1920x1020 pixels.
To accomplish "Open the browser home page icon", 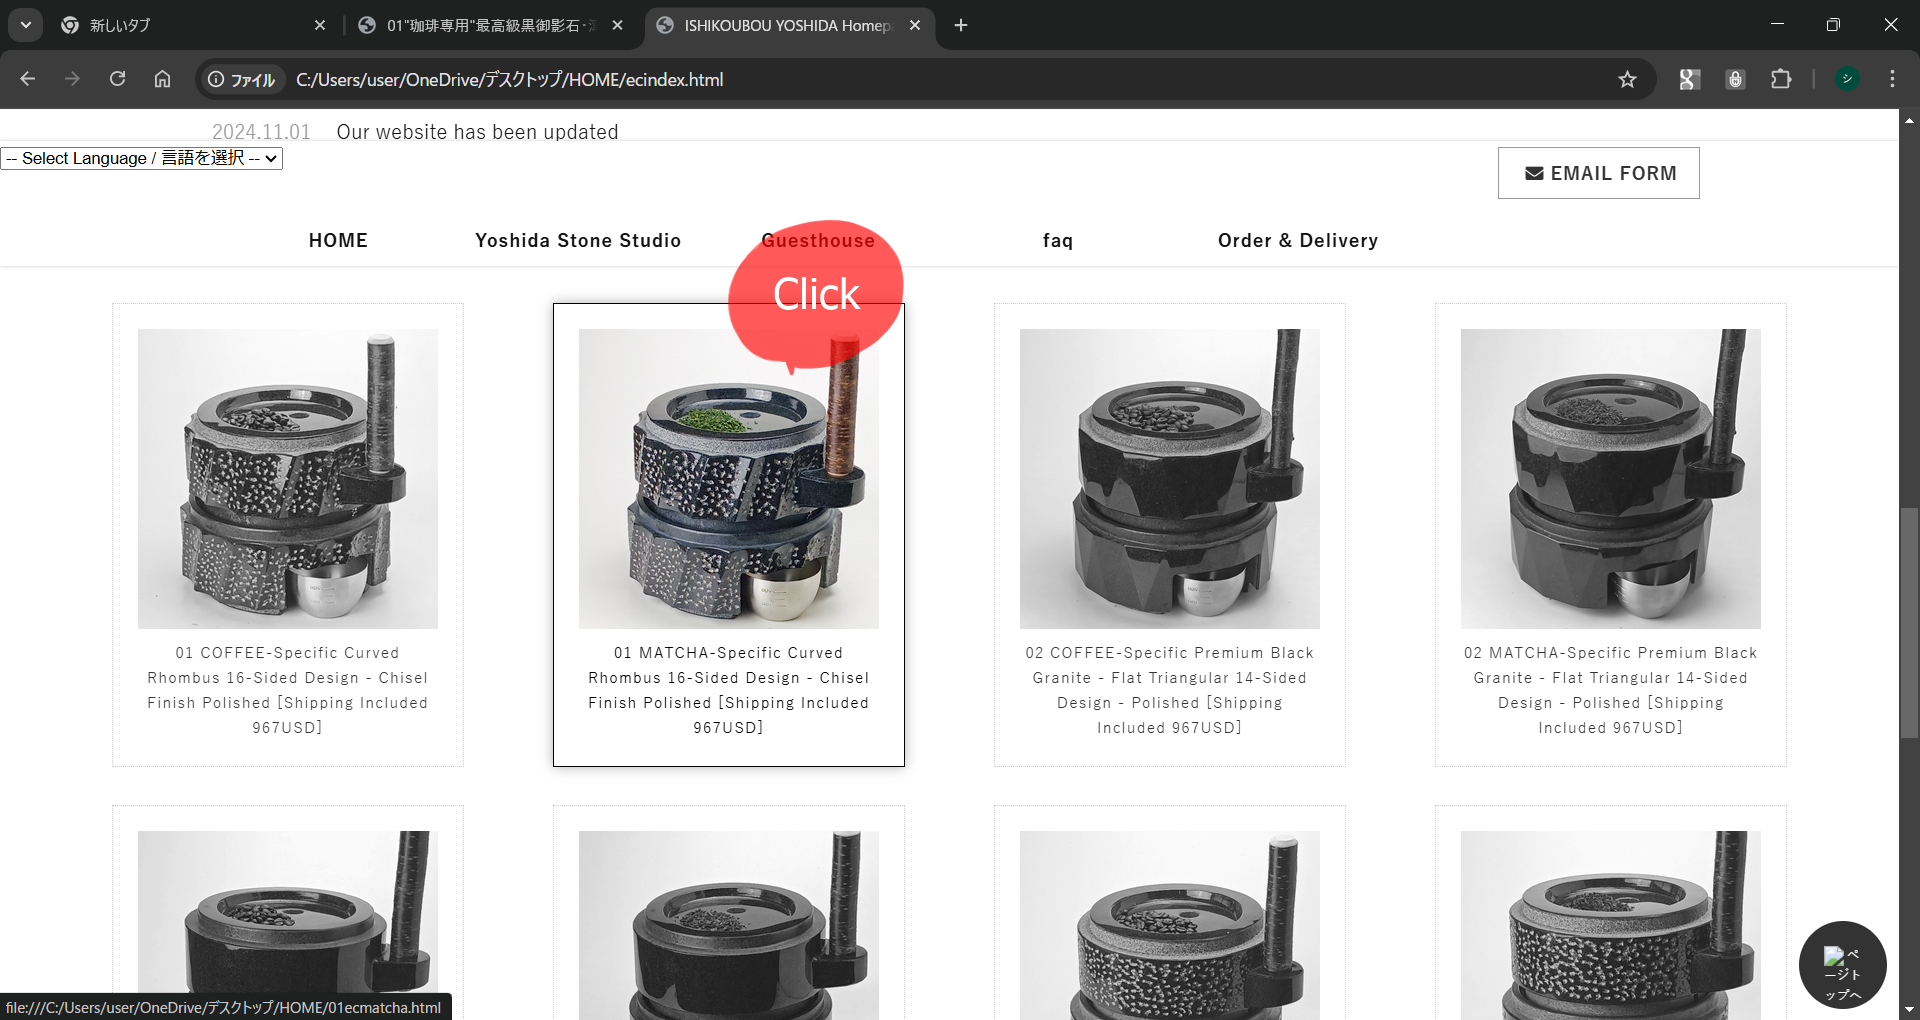I will (x=162, y=79).
